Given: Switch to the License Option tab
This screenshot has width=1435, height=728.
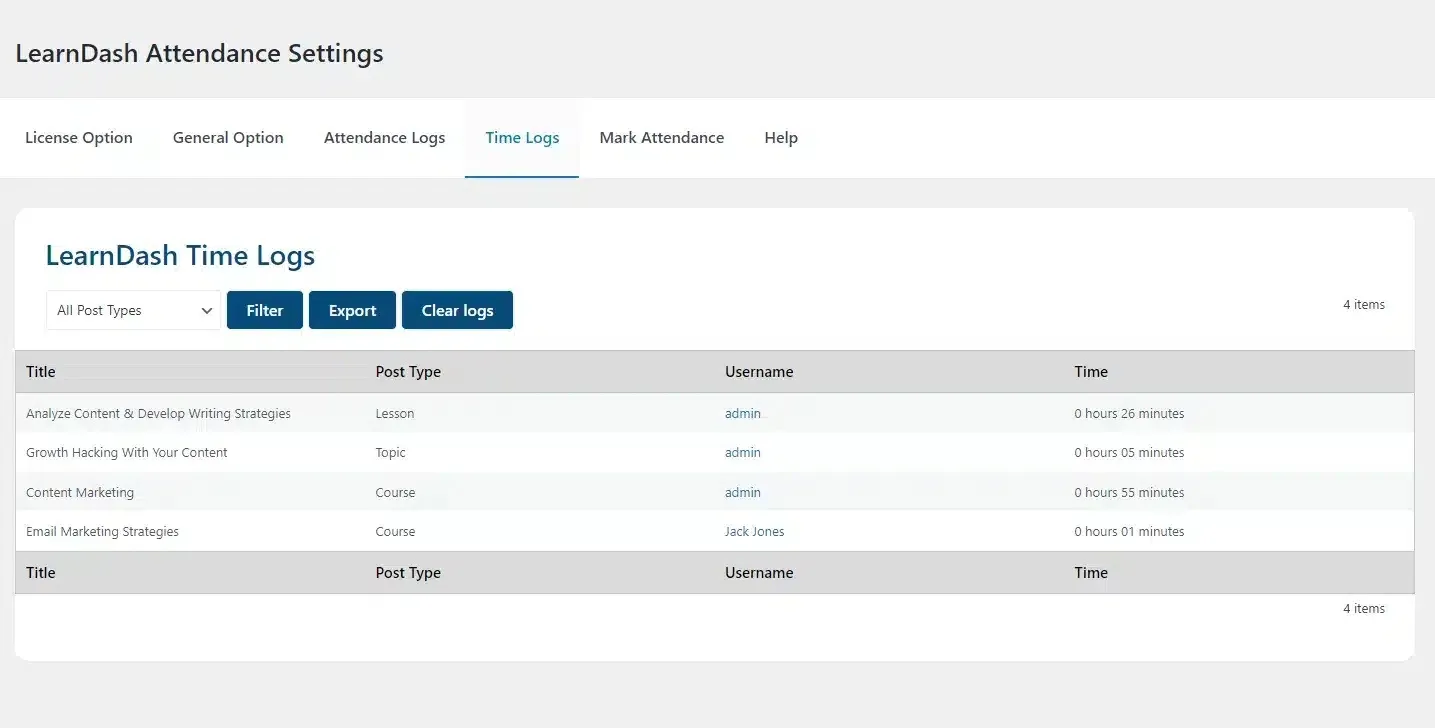Looking at the screenshot, I should (79, 137).
